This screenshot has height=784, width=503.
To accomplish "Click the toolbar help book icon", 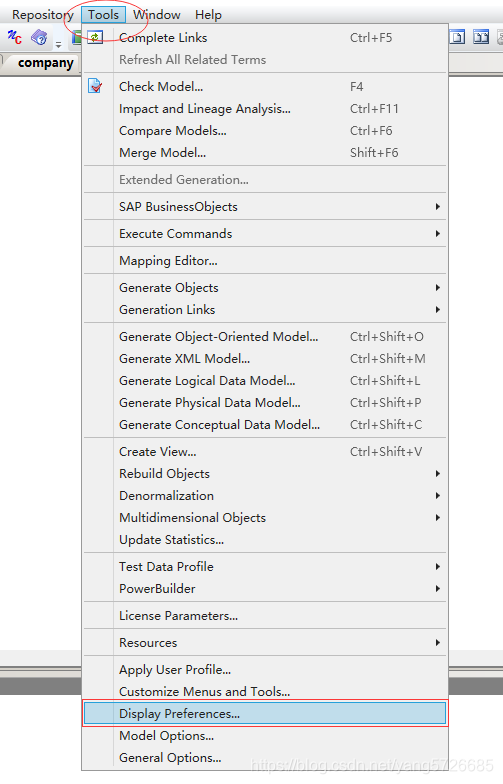I will click(x=39, y=37).
